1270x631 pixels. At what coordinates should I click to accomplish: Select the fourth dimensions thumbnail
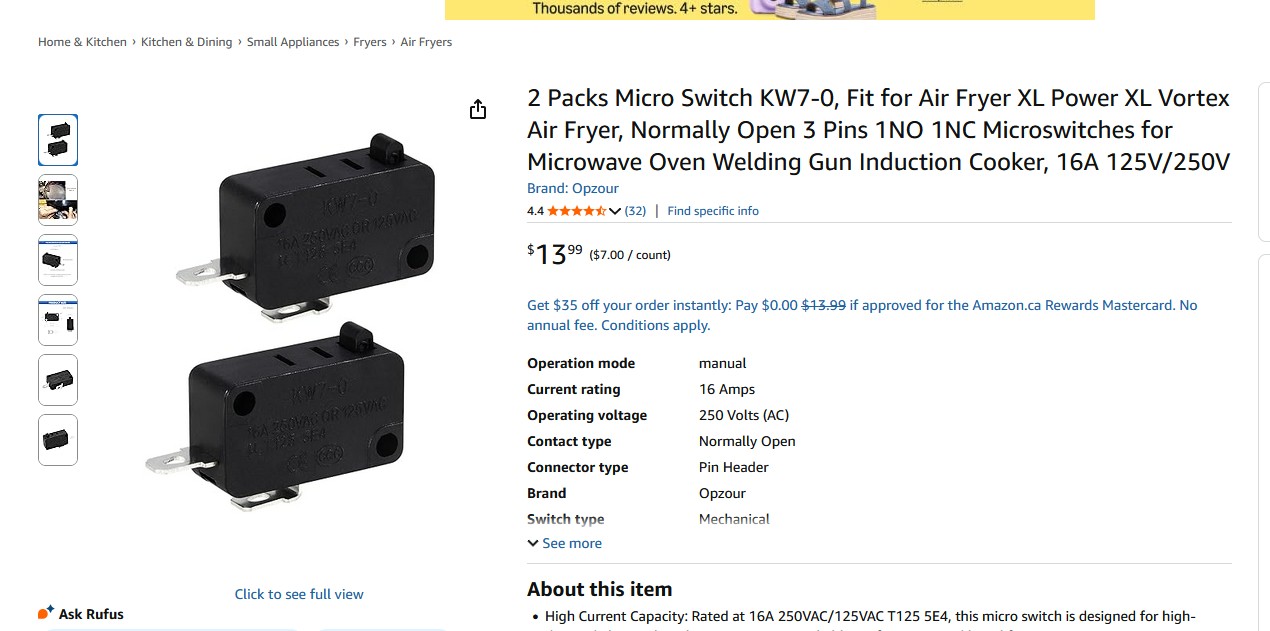tap(58, 320)
